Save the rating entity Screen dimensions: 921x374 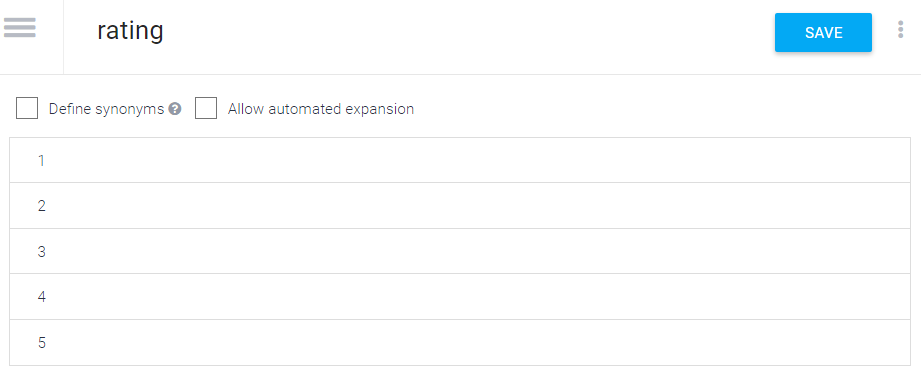pos(823,32)
